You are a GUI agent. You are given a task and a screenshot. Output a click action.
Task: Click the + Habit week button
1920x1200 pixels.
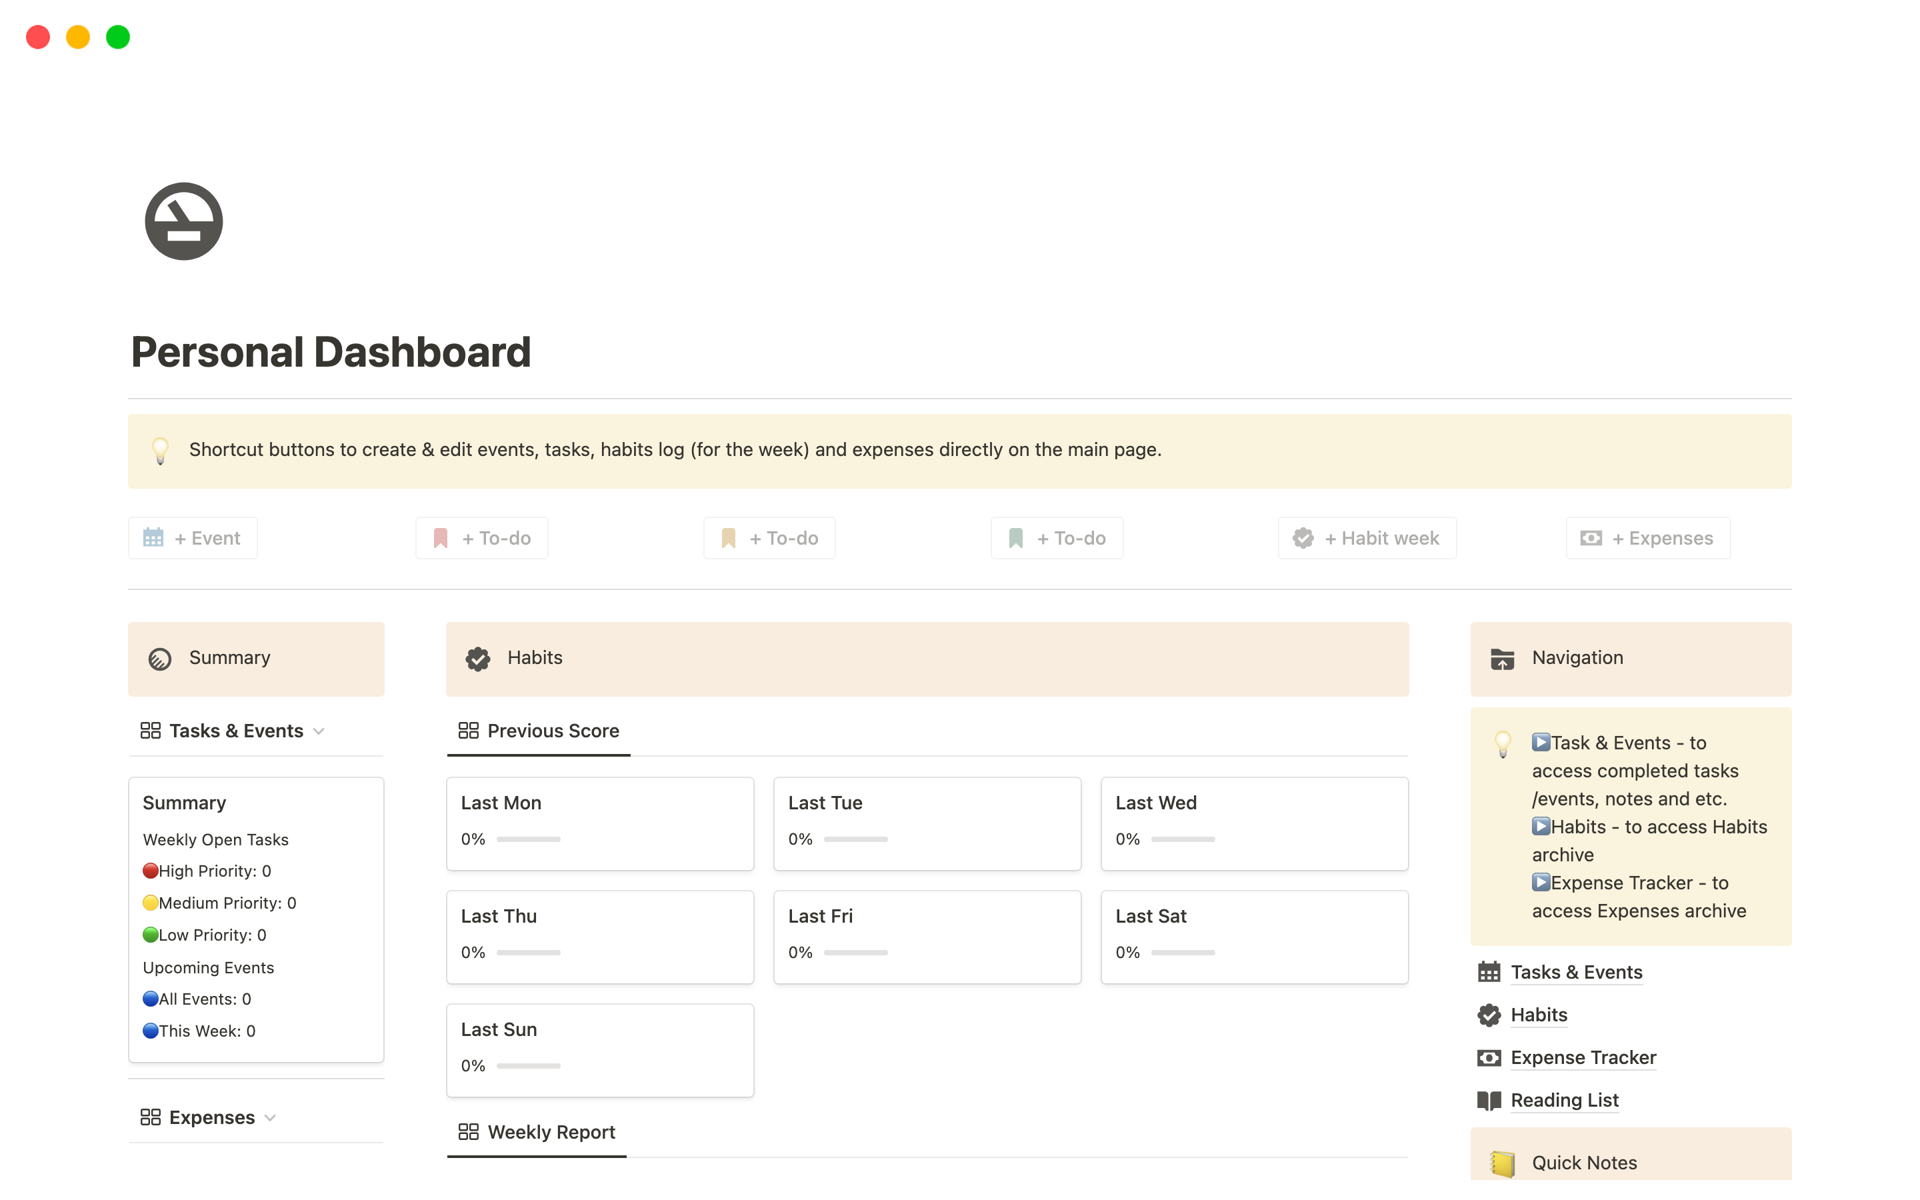(x=1367, y=537)
